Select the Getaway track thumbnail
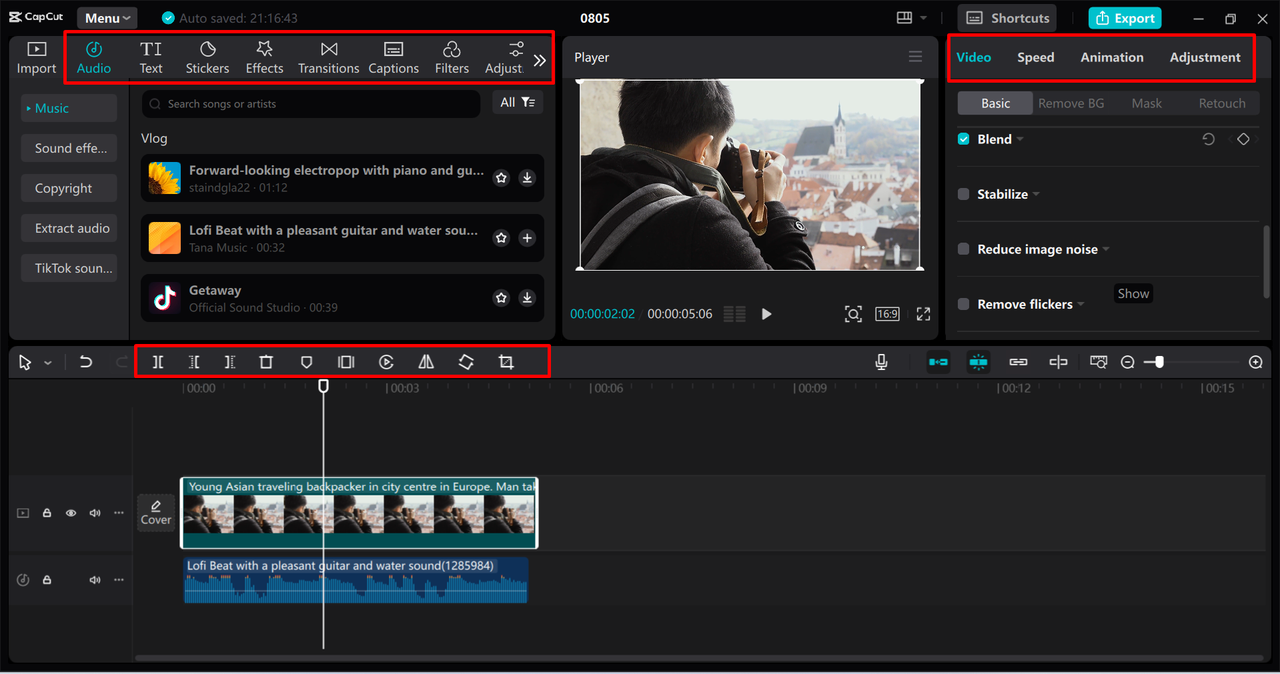Image resolution: width=1280 pixels, height=674 pixels. click(165, 298)
